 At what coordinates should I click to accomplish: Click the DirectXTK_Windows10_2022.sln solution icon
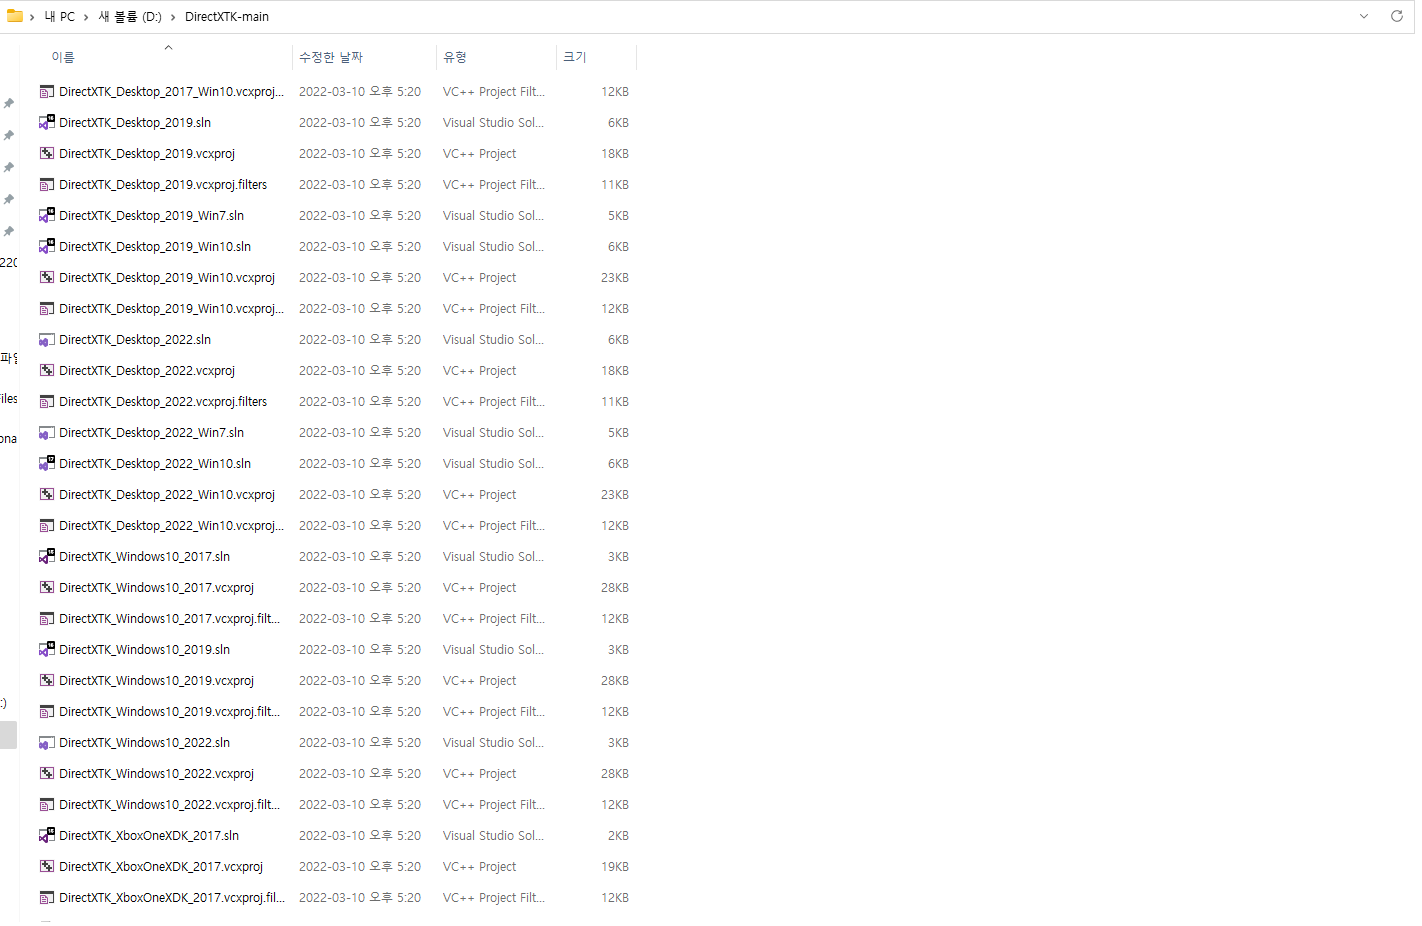point(47,743)
